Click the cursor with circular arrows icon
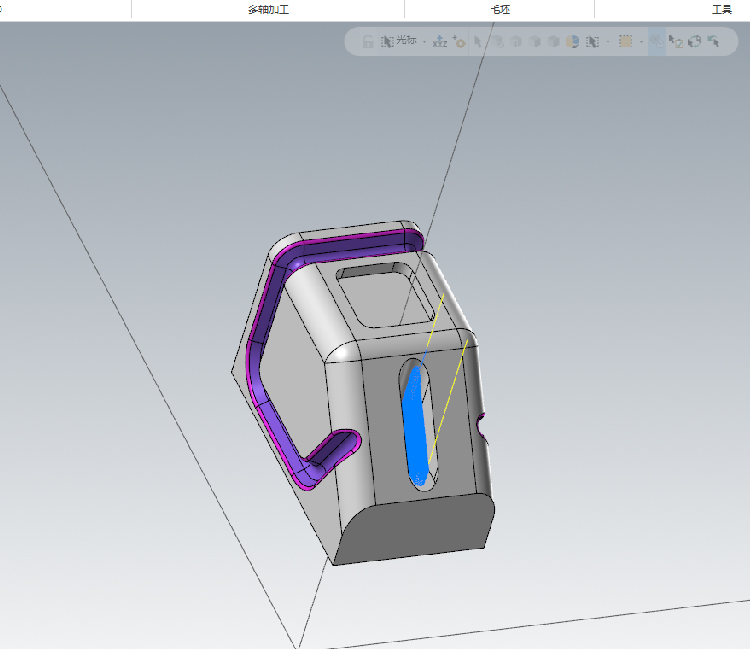750x649 pixels. 695,42
